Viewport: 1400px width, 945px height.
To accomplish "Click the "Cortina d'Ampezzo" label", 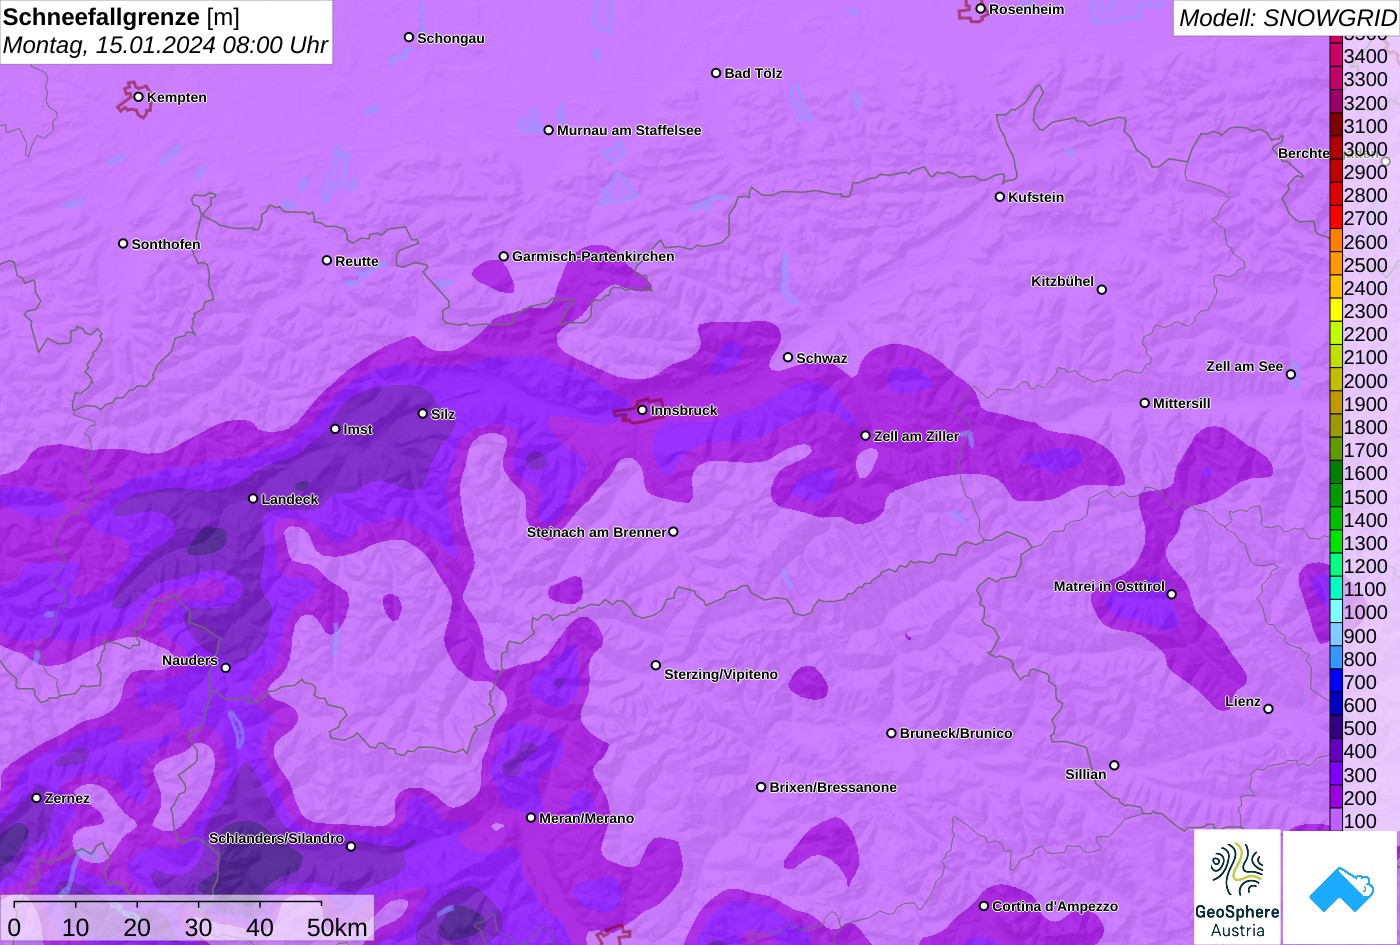I will pyautogui.click(x=1055, y=907).
